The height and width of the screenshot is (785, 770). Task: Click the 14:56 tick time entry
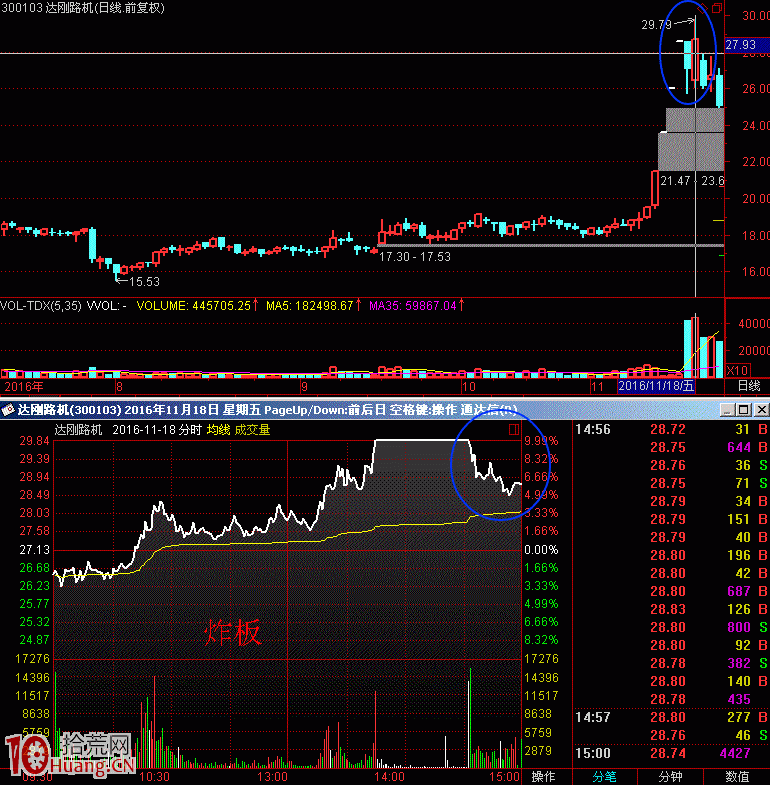[593, 429]
